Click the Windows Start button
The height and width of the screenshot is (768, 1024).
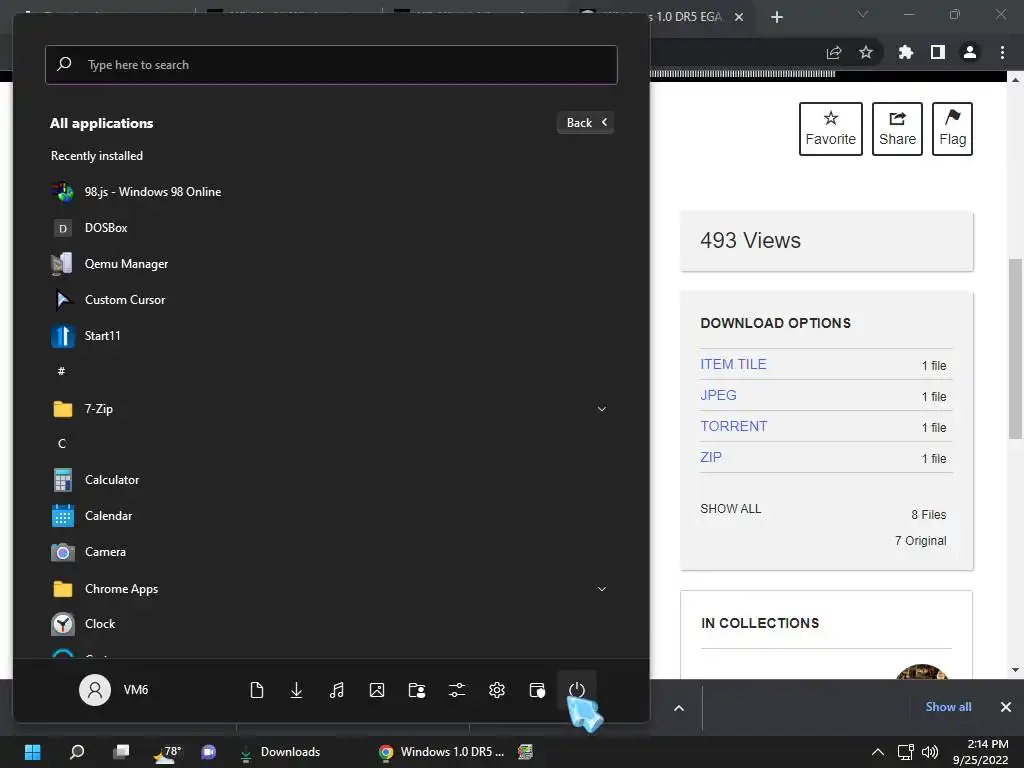pyautogui.click(x=33, y=752)
